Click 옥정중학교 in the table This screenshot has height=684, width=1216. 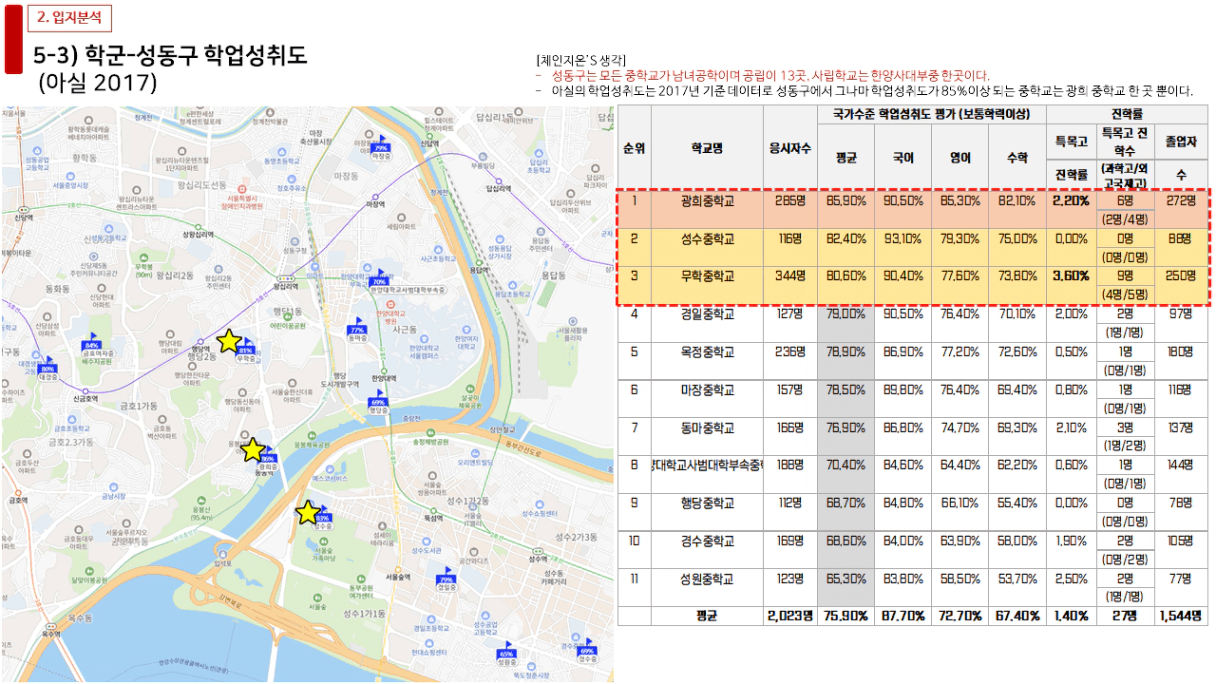pos(706,352)
